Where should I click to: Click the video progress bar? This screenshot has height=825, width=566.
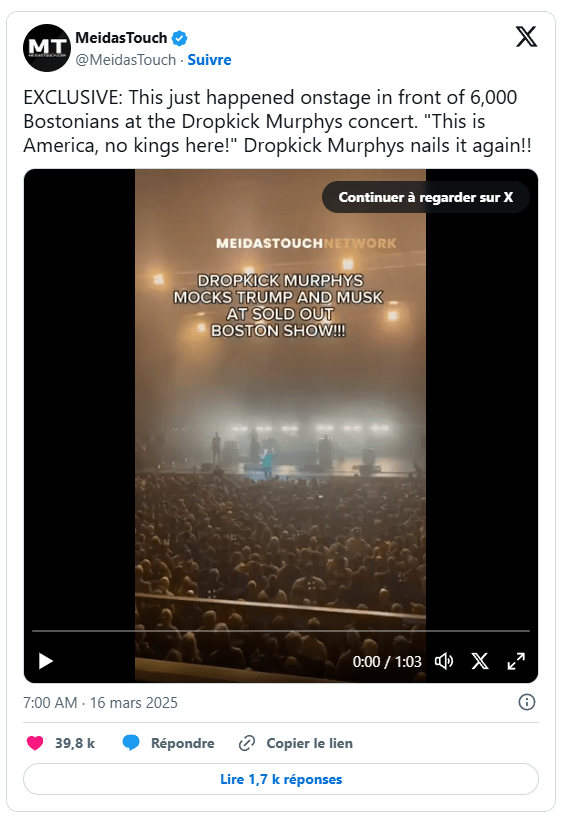tap(281, 630)
